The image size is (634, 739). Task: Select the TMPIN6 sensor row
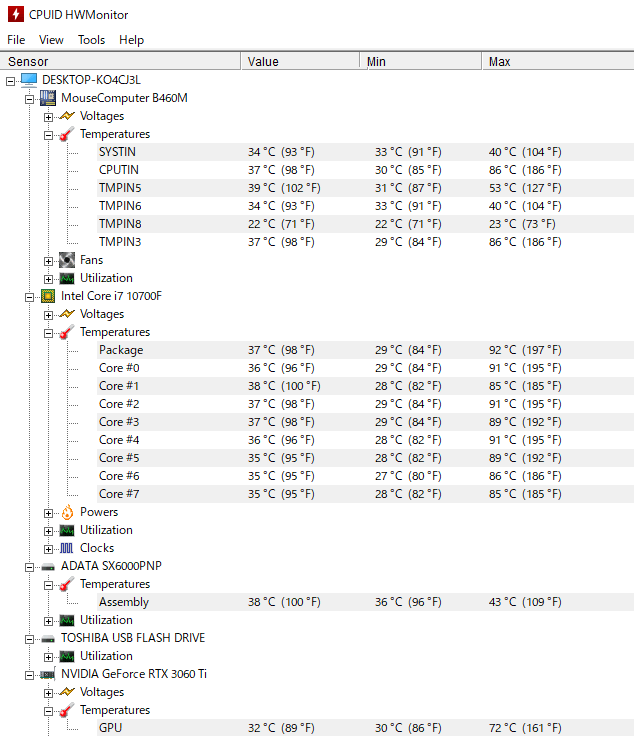pyautogui.click(x=365, y=206)
